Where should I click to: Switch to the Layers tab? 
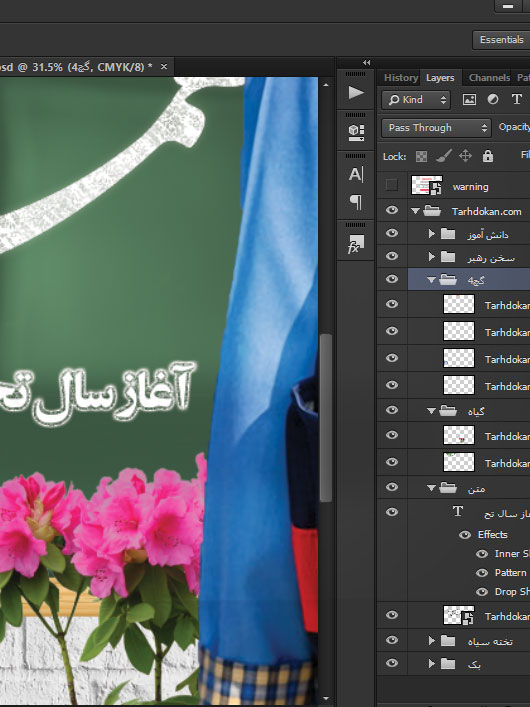(440, 78)
